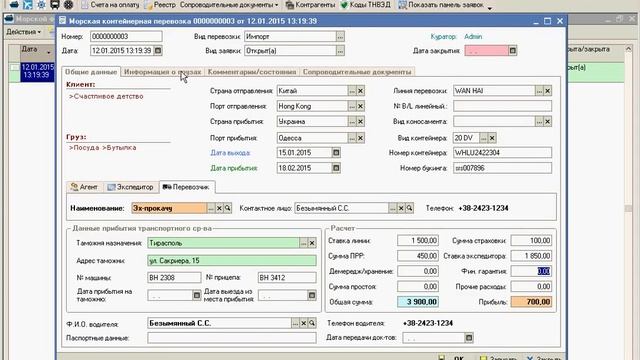Click into the Номер контейнера field
Screen dimensions: 640x360
click(502, 153)
